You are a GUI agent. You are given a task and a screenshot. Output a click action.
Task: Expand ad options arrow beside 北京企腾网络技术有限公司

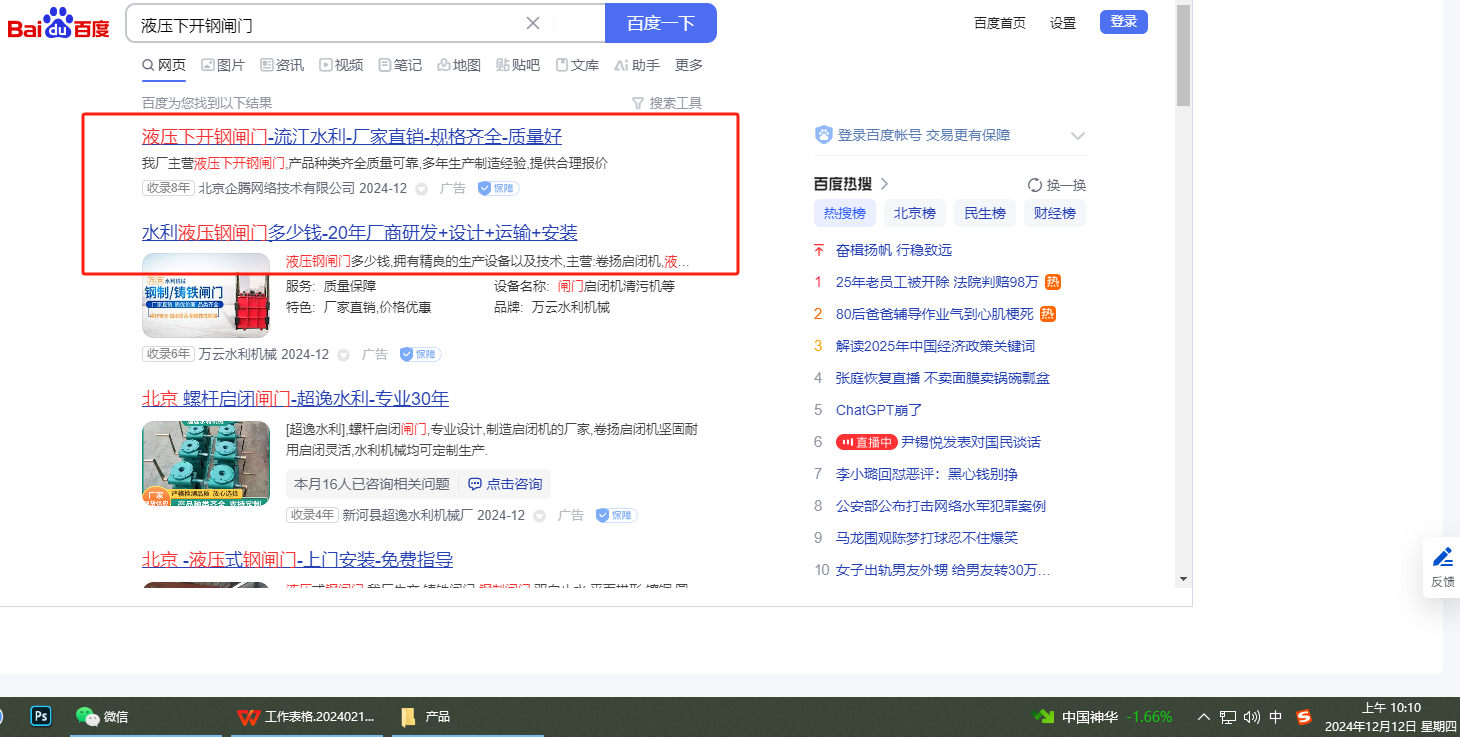(x=421, y=189)
